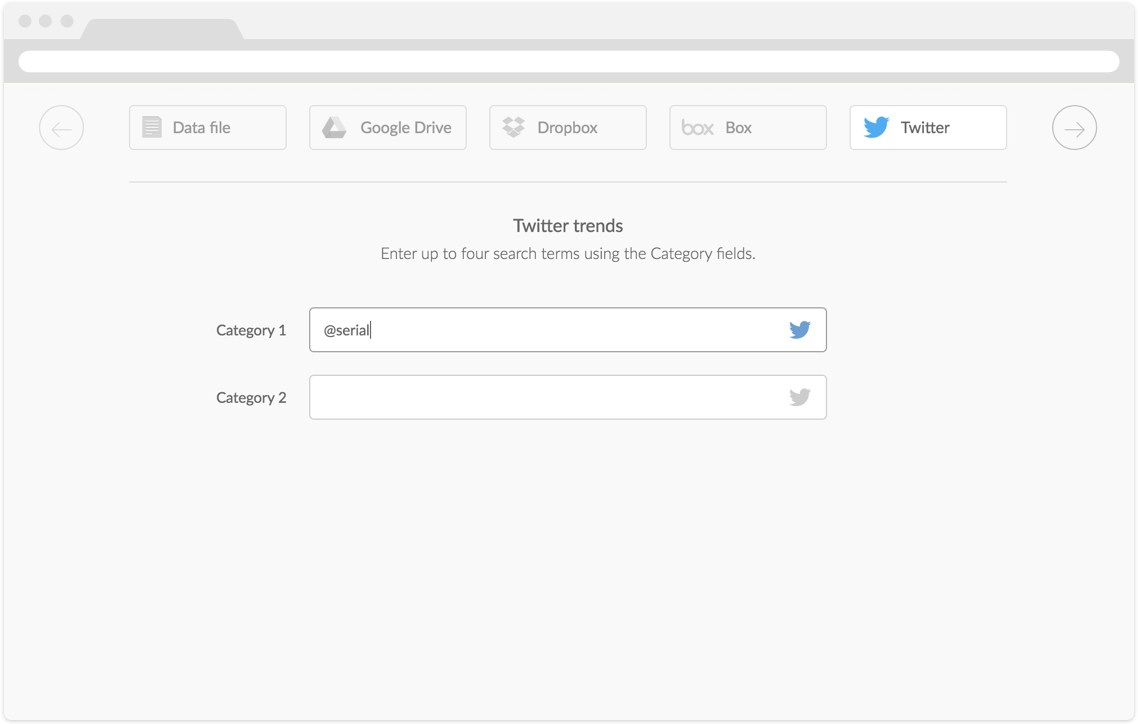Viewport: 1138px width, 724px height.
Task: Switch to the Google Drive source
Action: click(388, 128)
